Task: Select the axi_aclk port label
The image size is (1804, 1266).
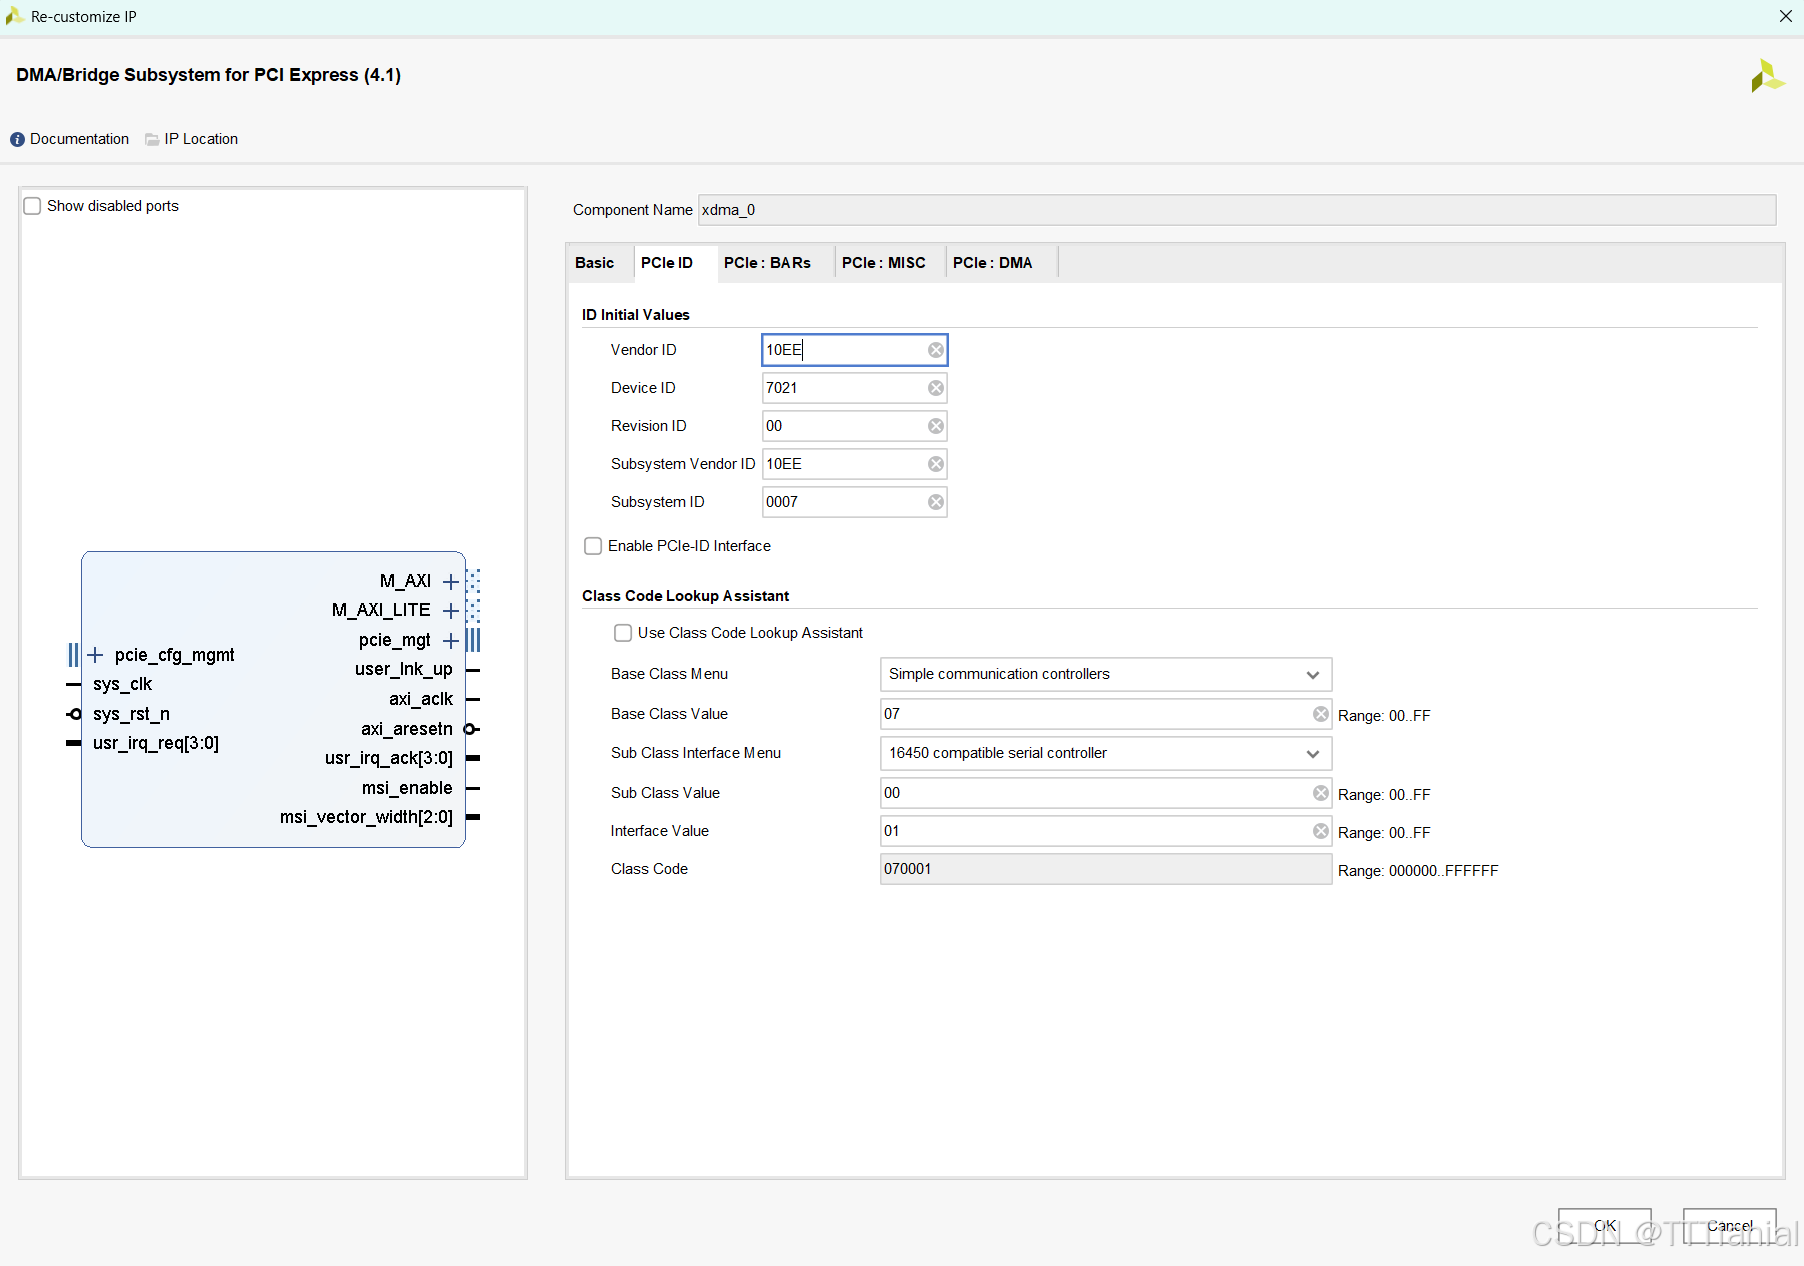Action: [421, 699]
